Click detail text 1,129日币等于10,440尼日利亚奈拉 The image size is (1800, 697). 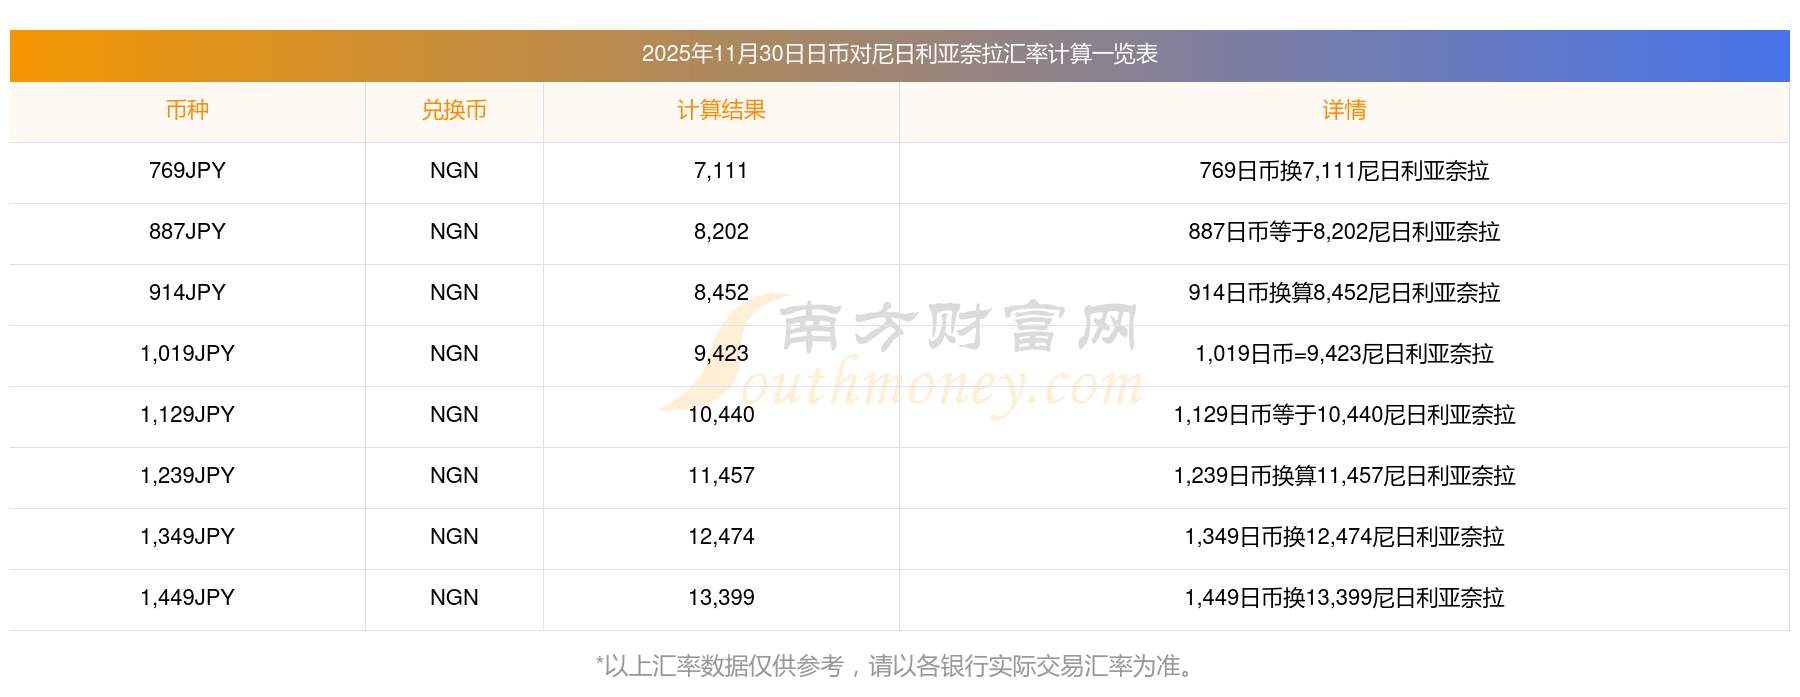1344,415
